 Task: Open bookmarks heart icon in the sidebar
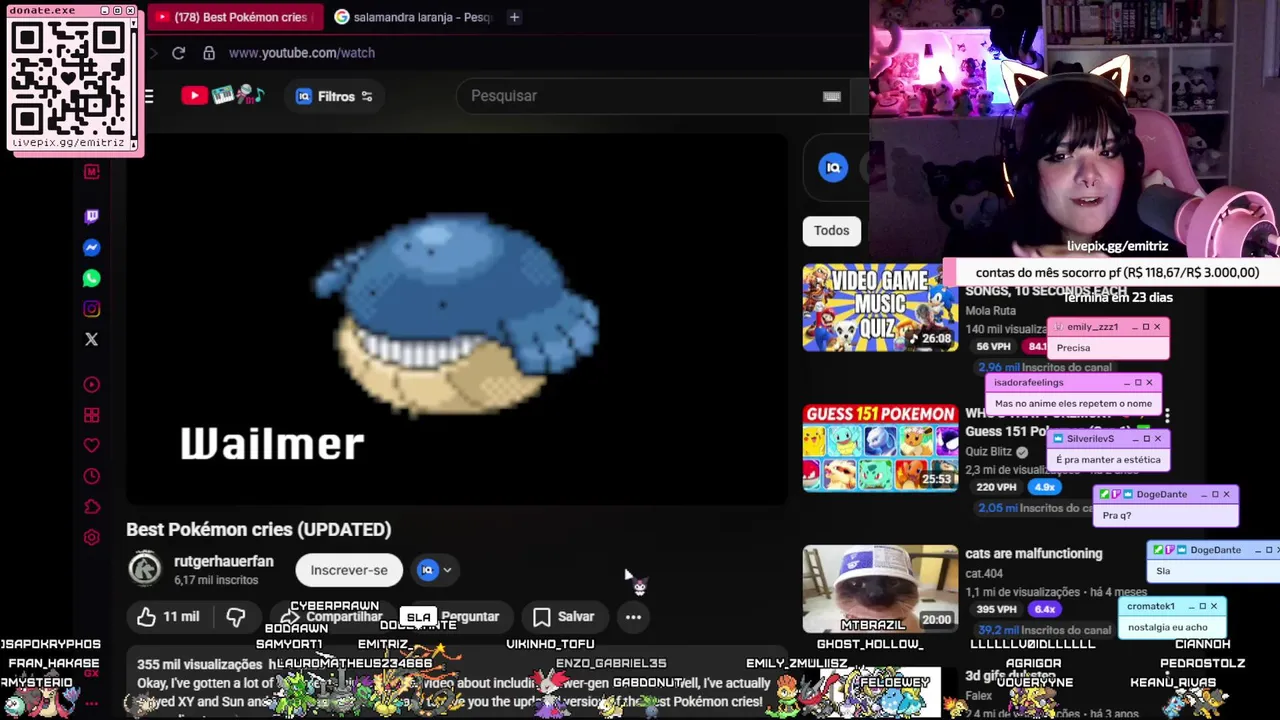(92, 445)
